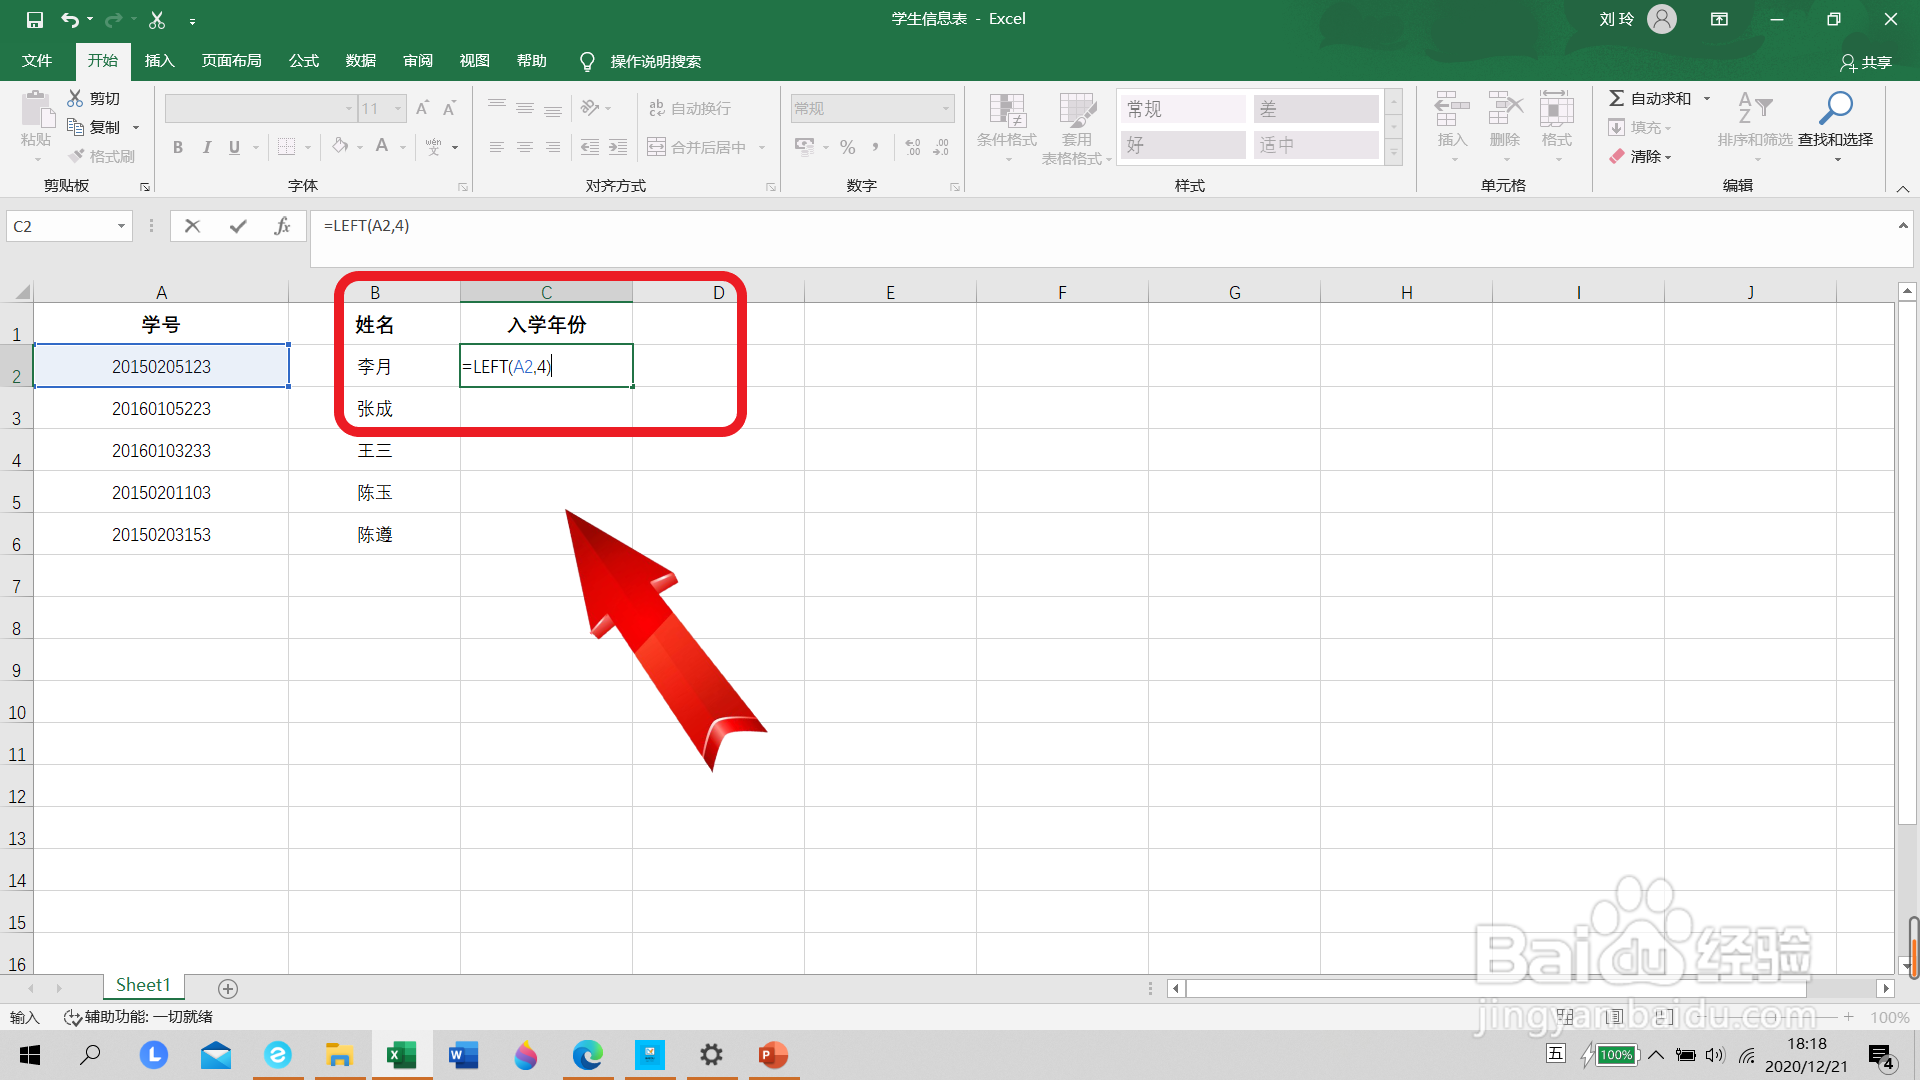The height and width of the screenshot is (1080, 1920).
Task: Click the Undo arrow icon
Action: [70, 19]
